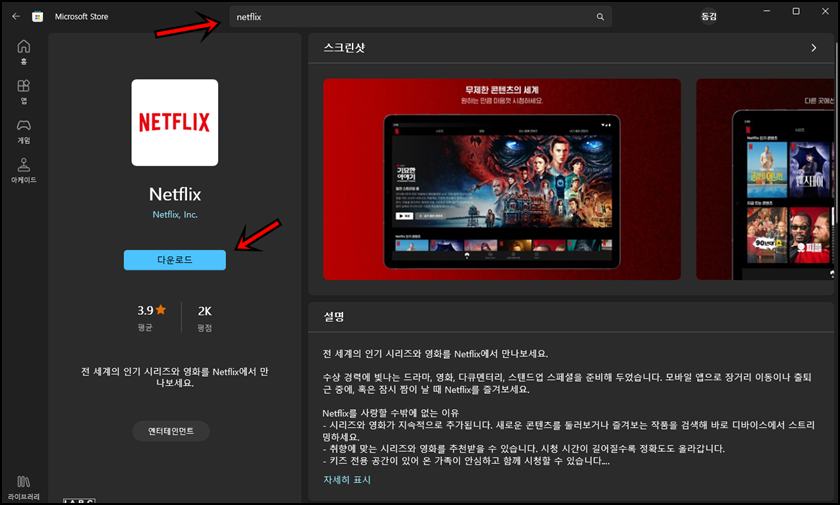Expand screenshots with the 스크린샷 chevron
840x505 pixels.
(814, 48)
